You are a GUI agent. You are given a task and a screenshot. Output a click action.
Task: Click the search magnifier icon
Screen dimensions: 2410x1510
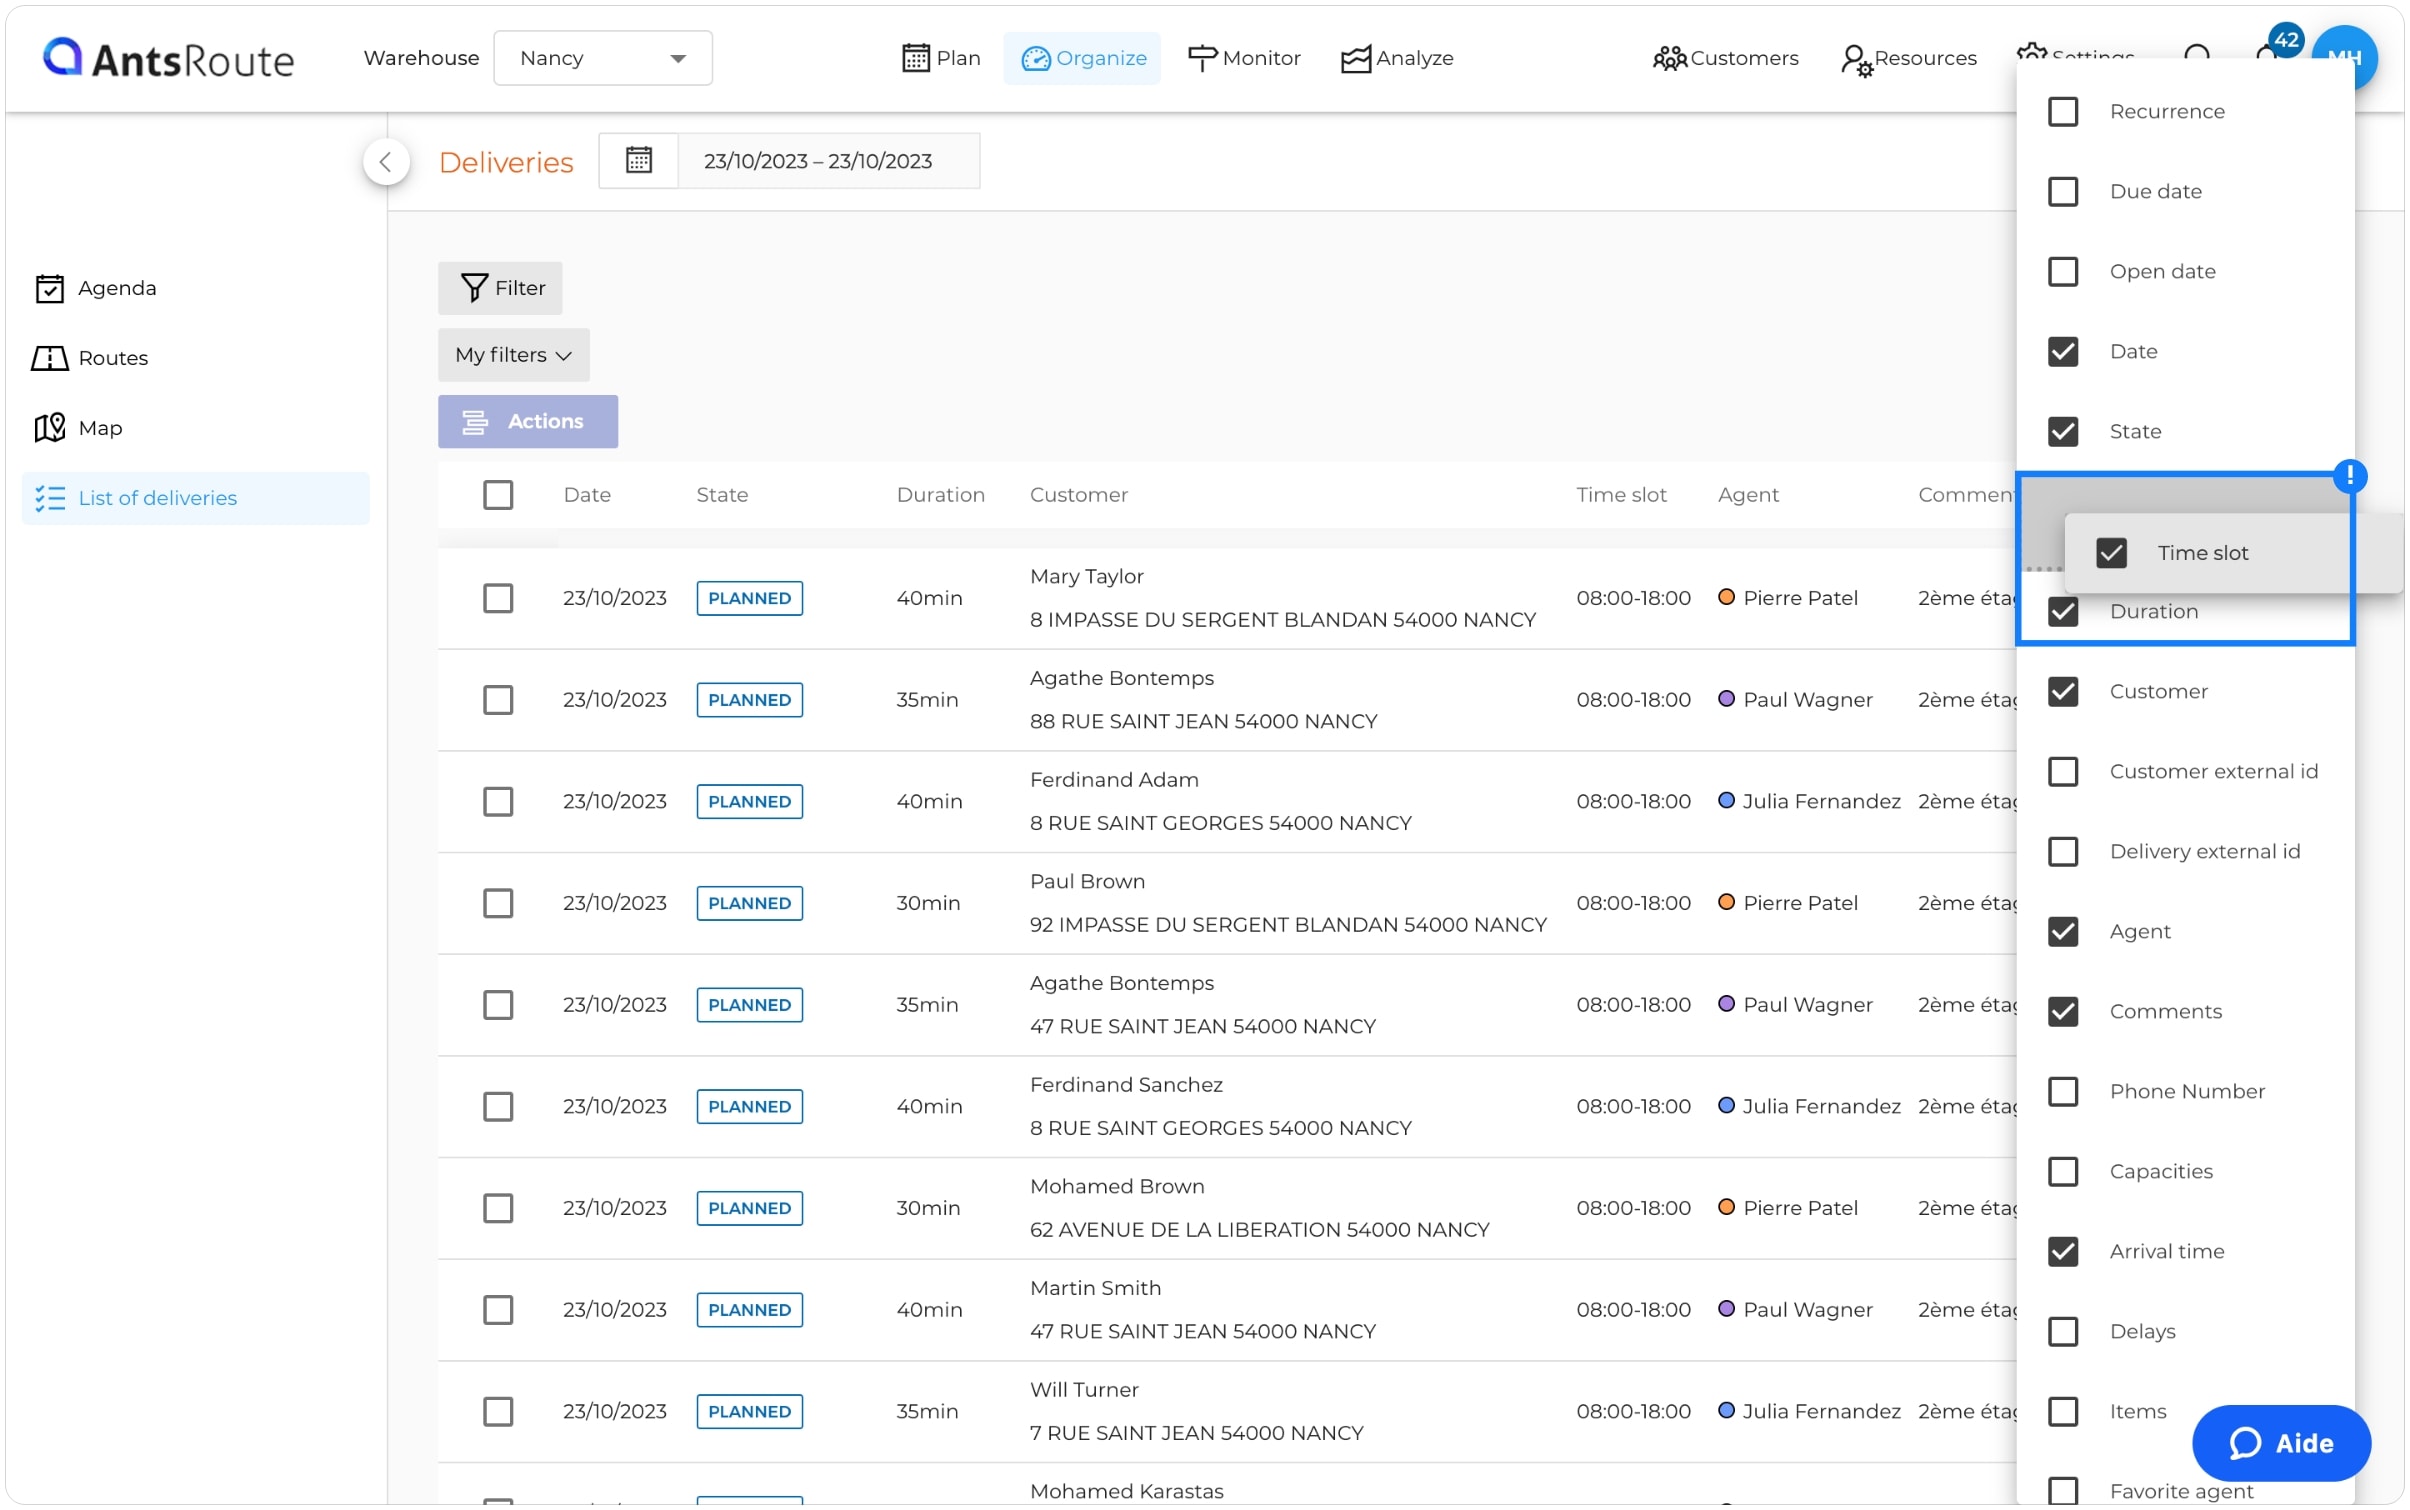pos(2196,56)
